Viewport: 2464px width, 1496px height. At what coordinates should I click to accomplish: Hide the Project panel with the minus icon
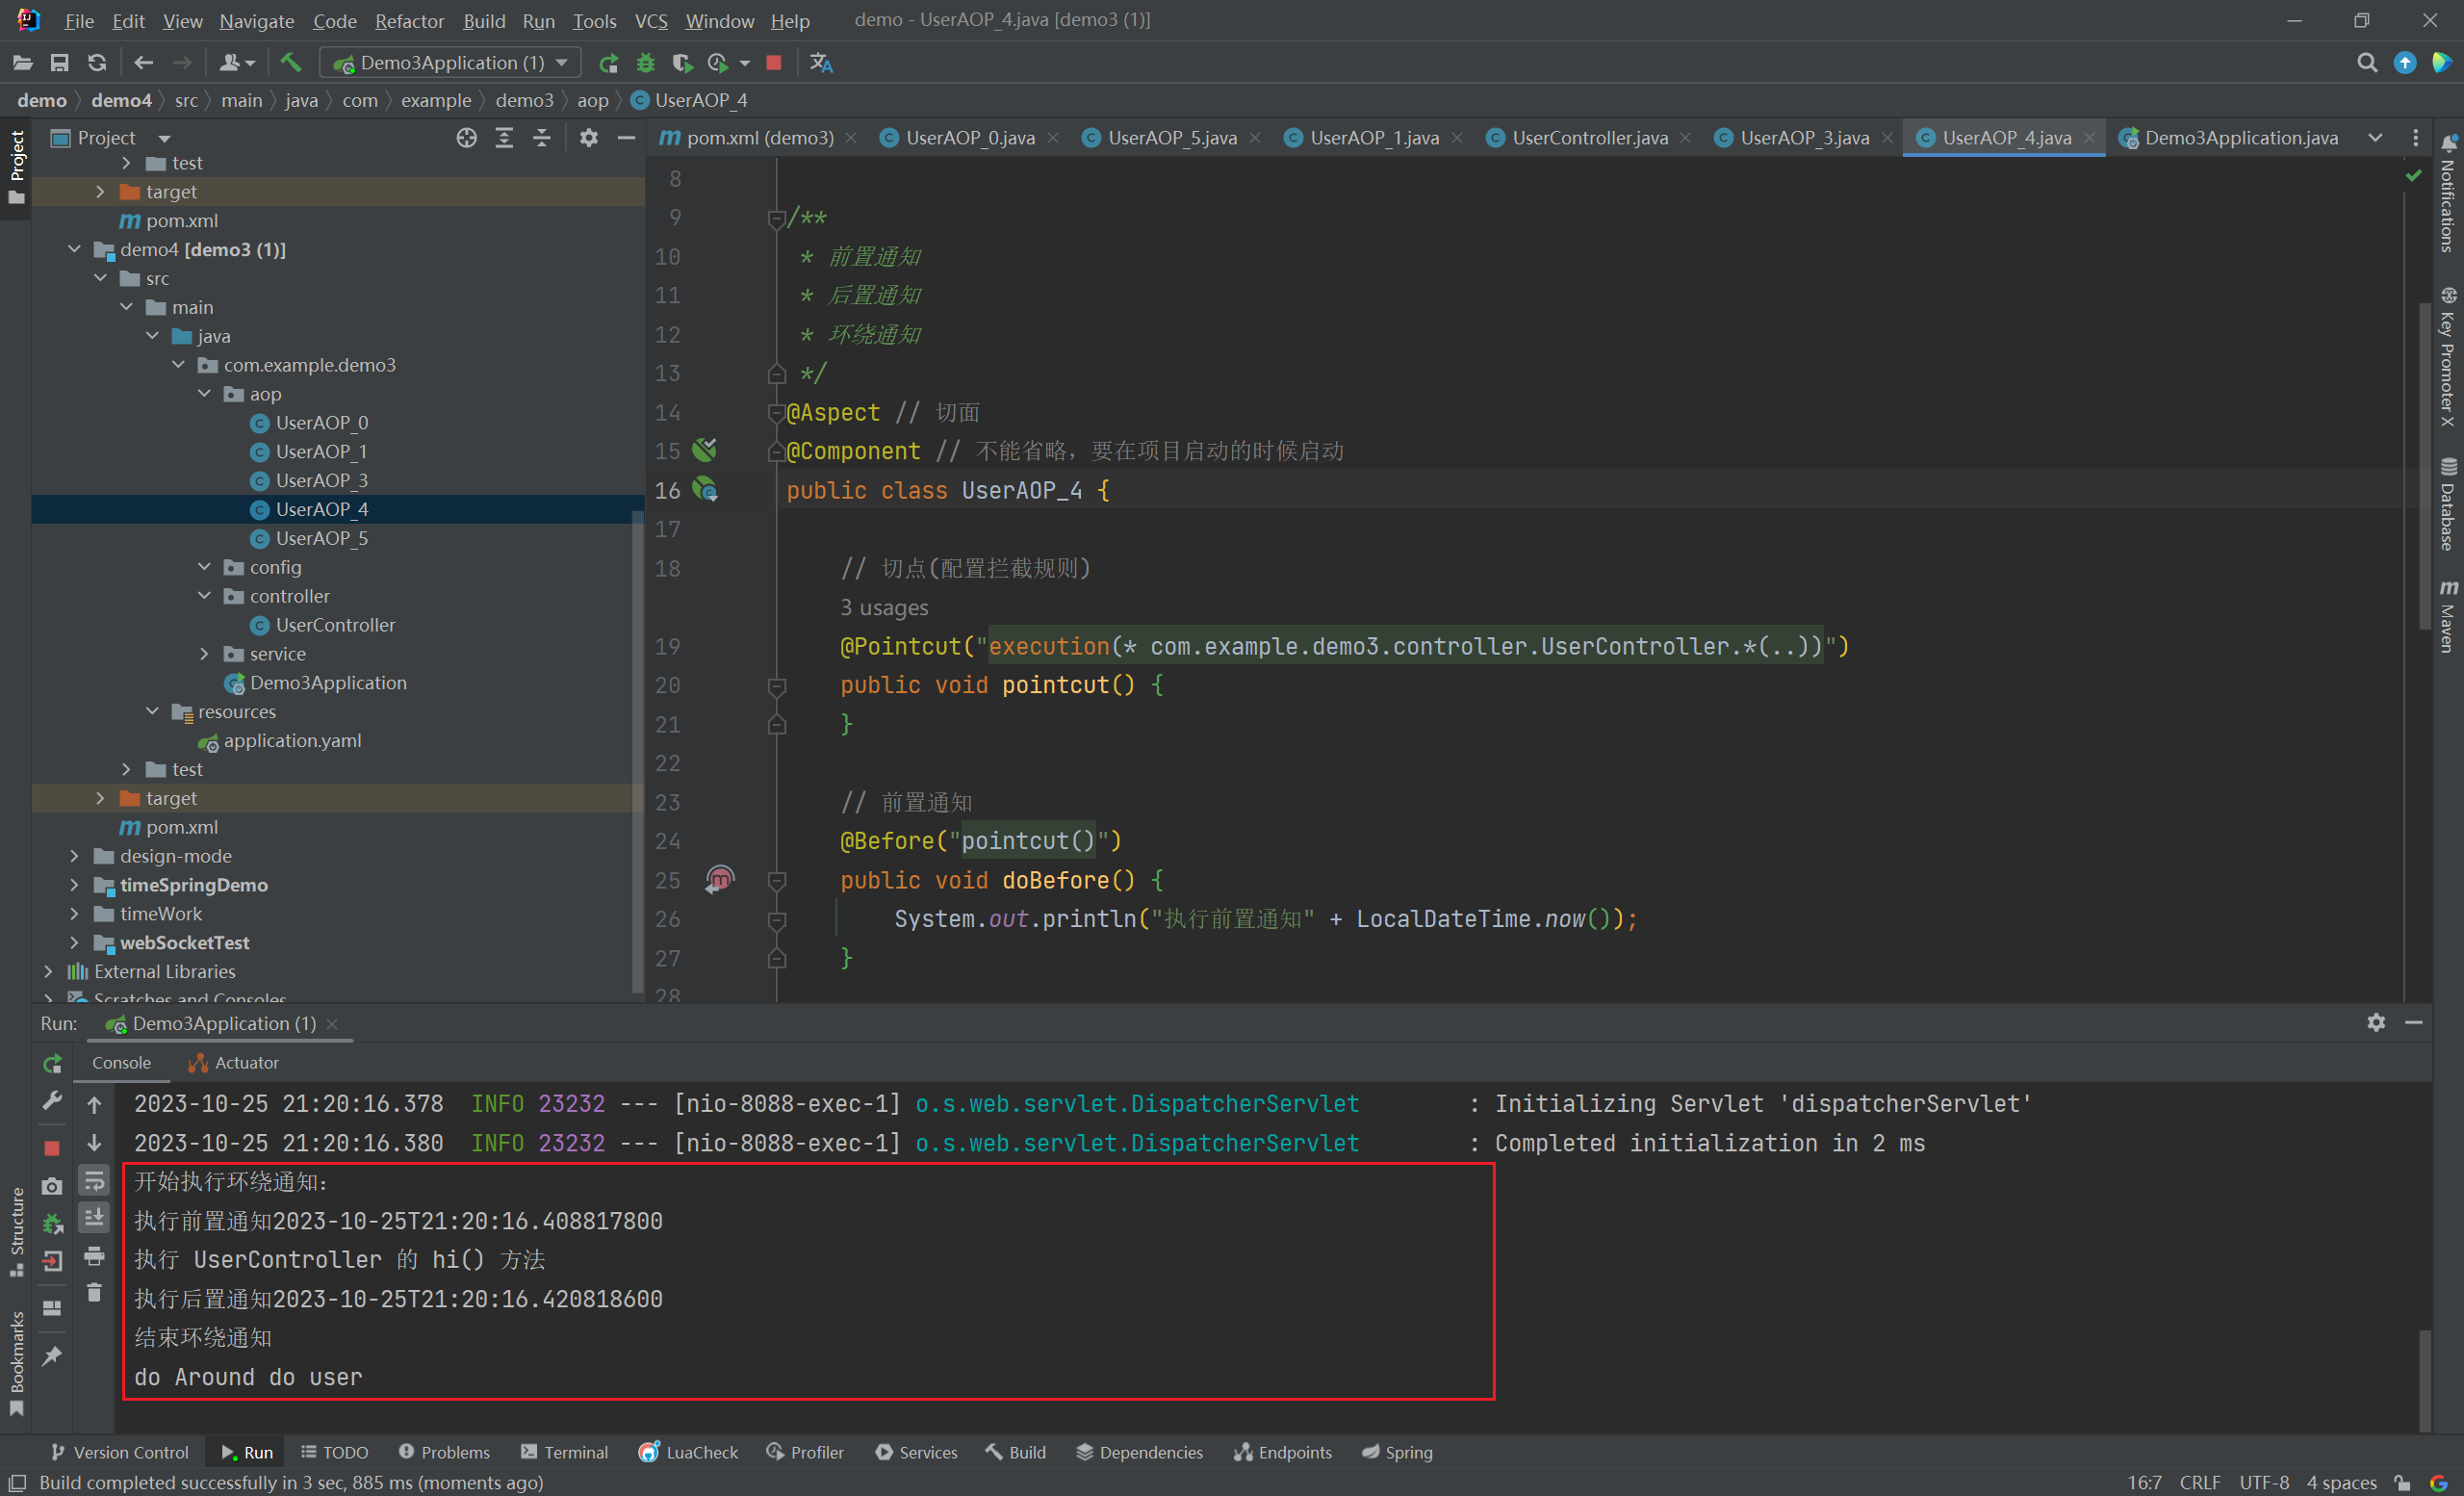click(627, 138)
